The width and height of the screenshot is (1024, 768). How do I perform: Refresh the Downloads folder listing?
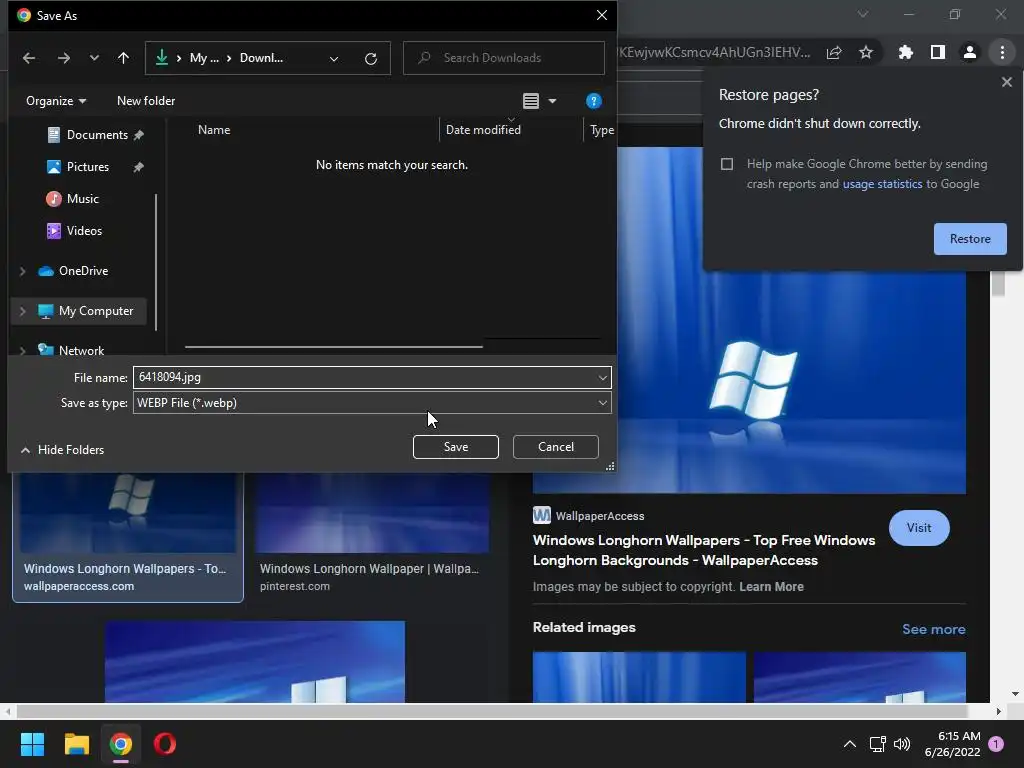point(371,59)
